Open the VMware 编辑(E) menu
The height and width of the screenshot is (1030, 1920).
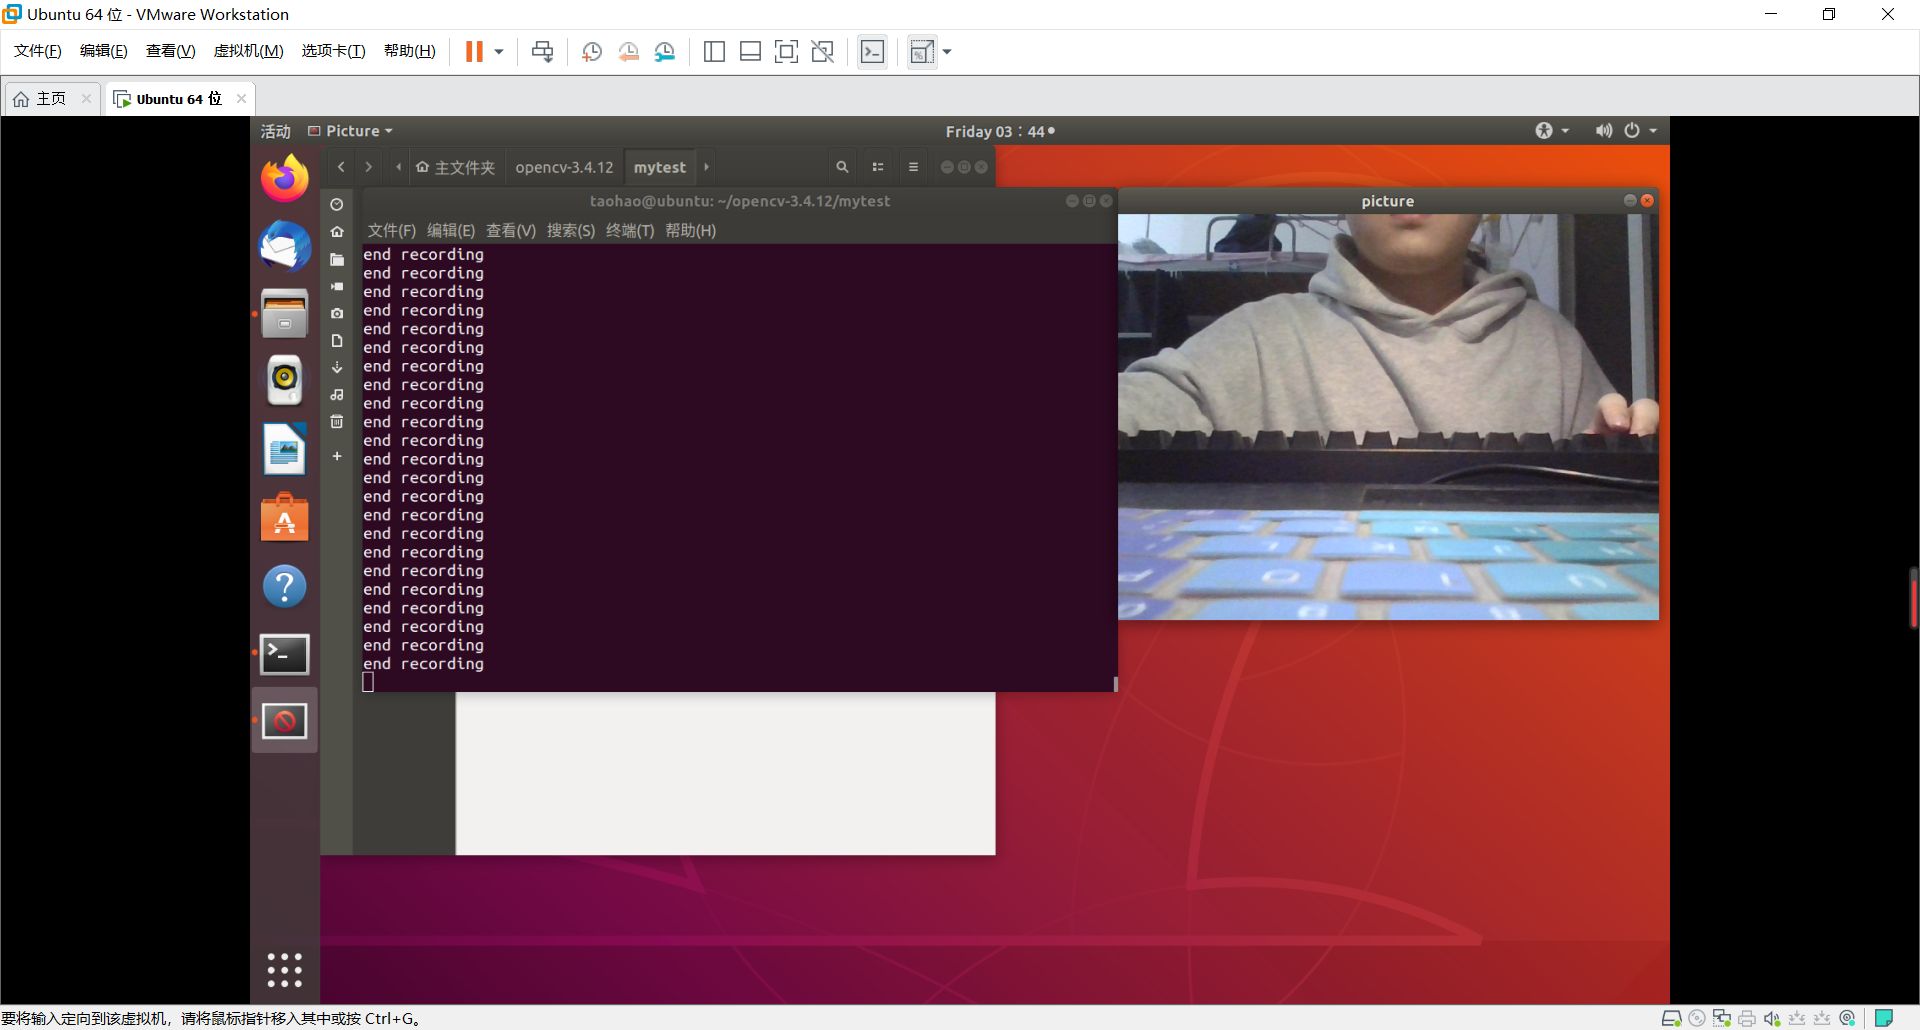click(x=104, y=51)
